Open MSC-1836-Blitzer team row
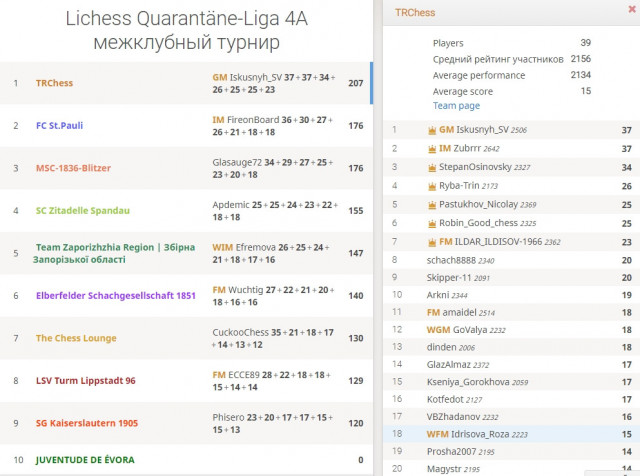Viewport: 640px width, 476px height. pos(186,168)
